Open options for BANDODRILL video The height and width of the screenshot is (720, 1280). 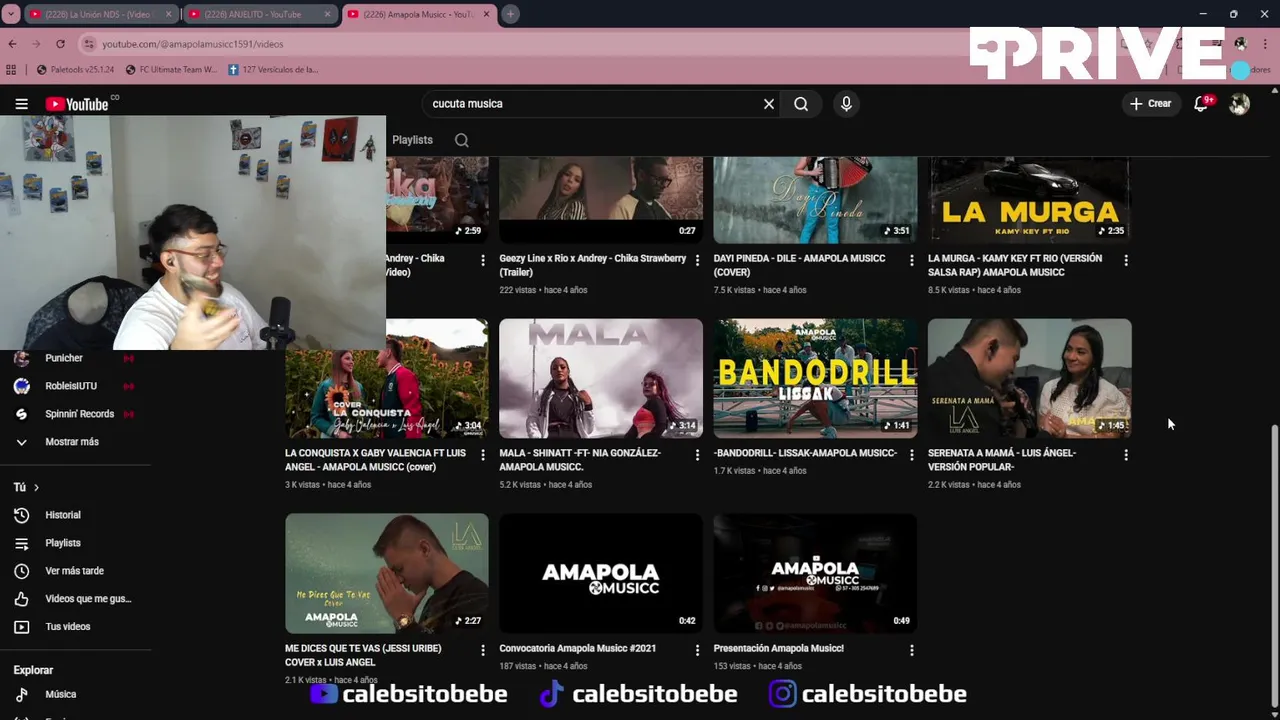(x=911, y=455)
